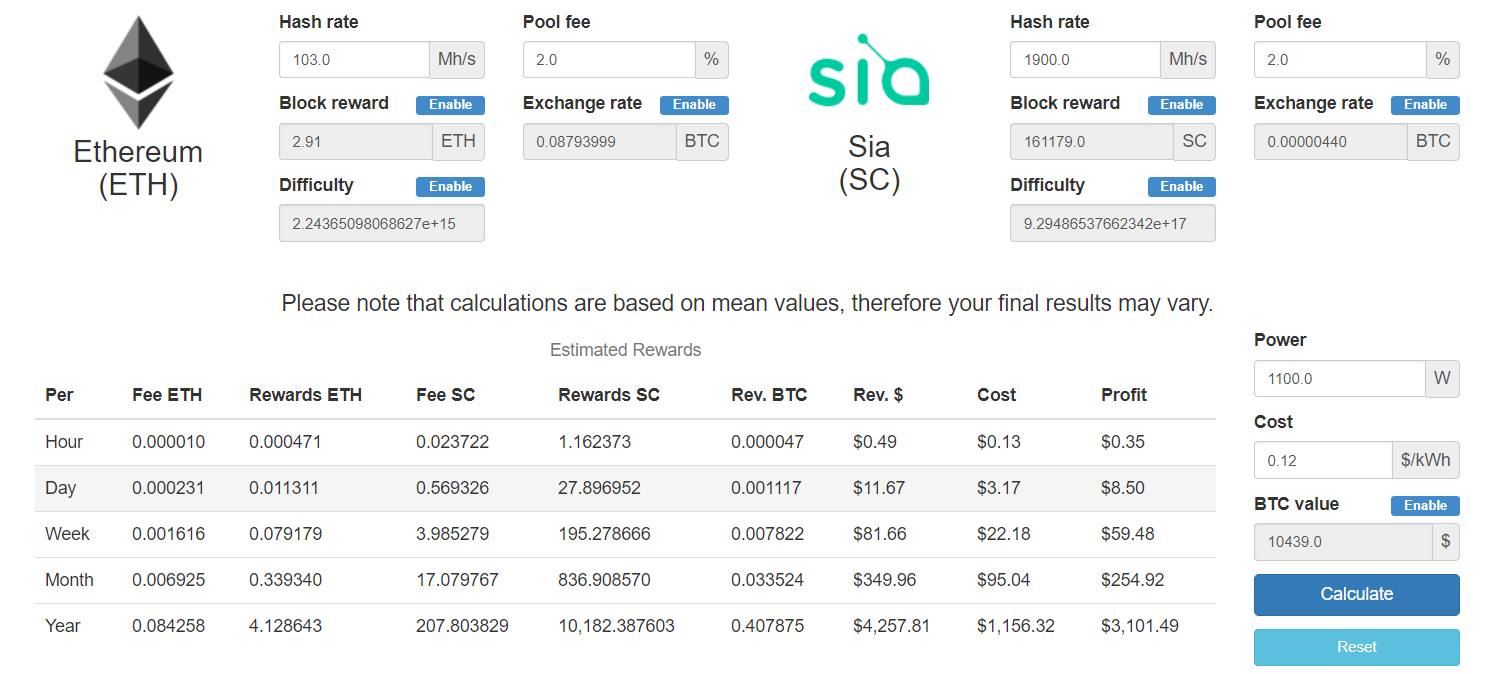
Task: Focus the Sia hash rate field 1900.0
Action: pos(1086,60)
